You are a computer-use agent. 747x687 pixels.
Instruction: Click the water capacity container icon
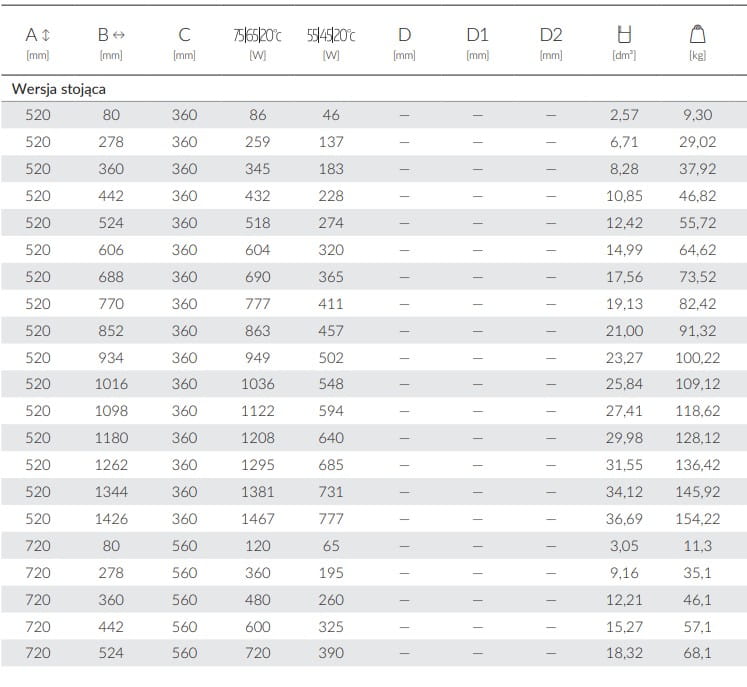click(624, 35)
